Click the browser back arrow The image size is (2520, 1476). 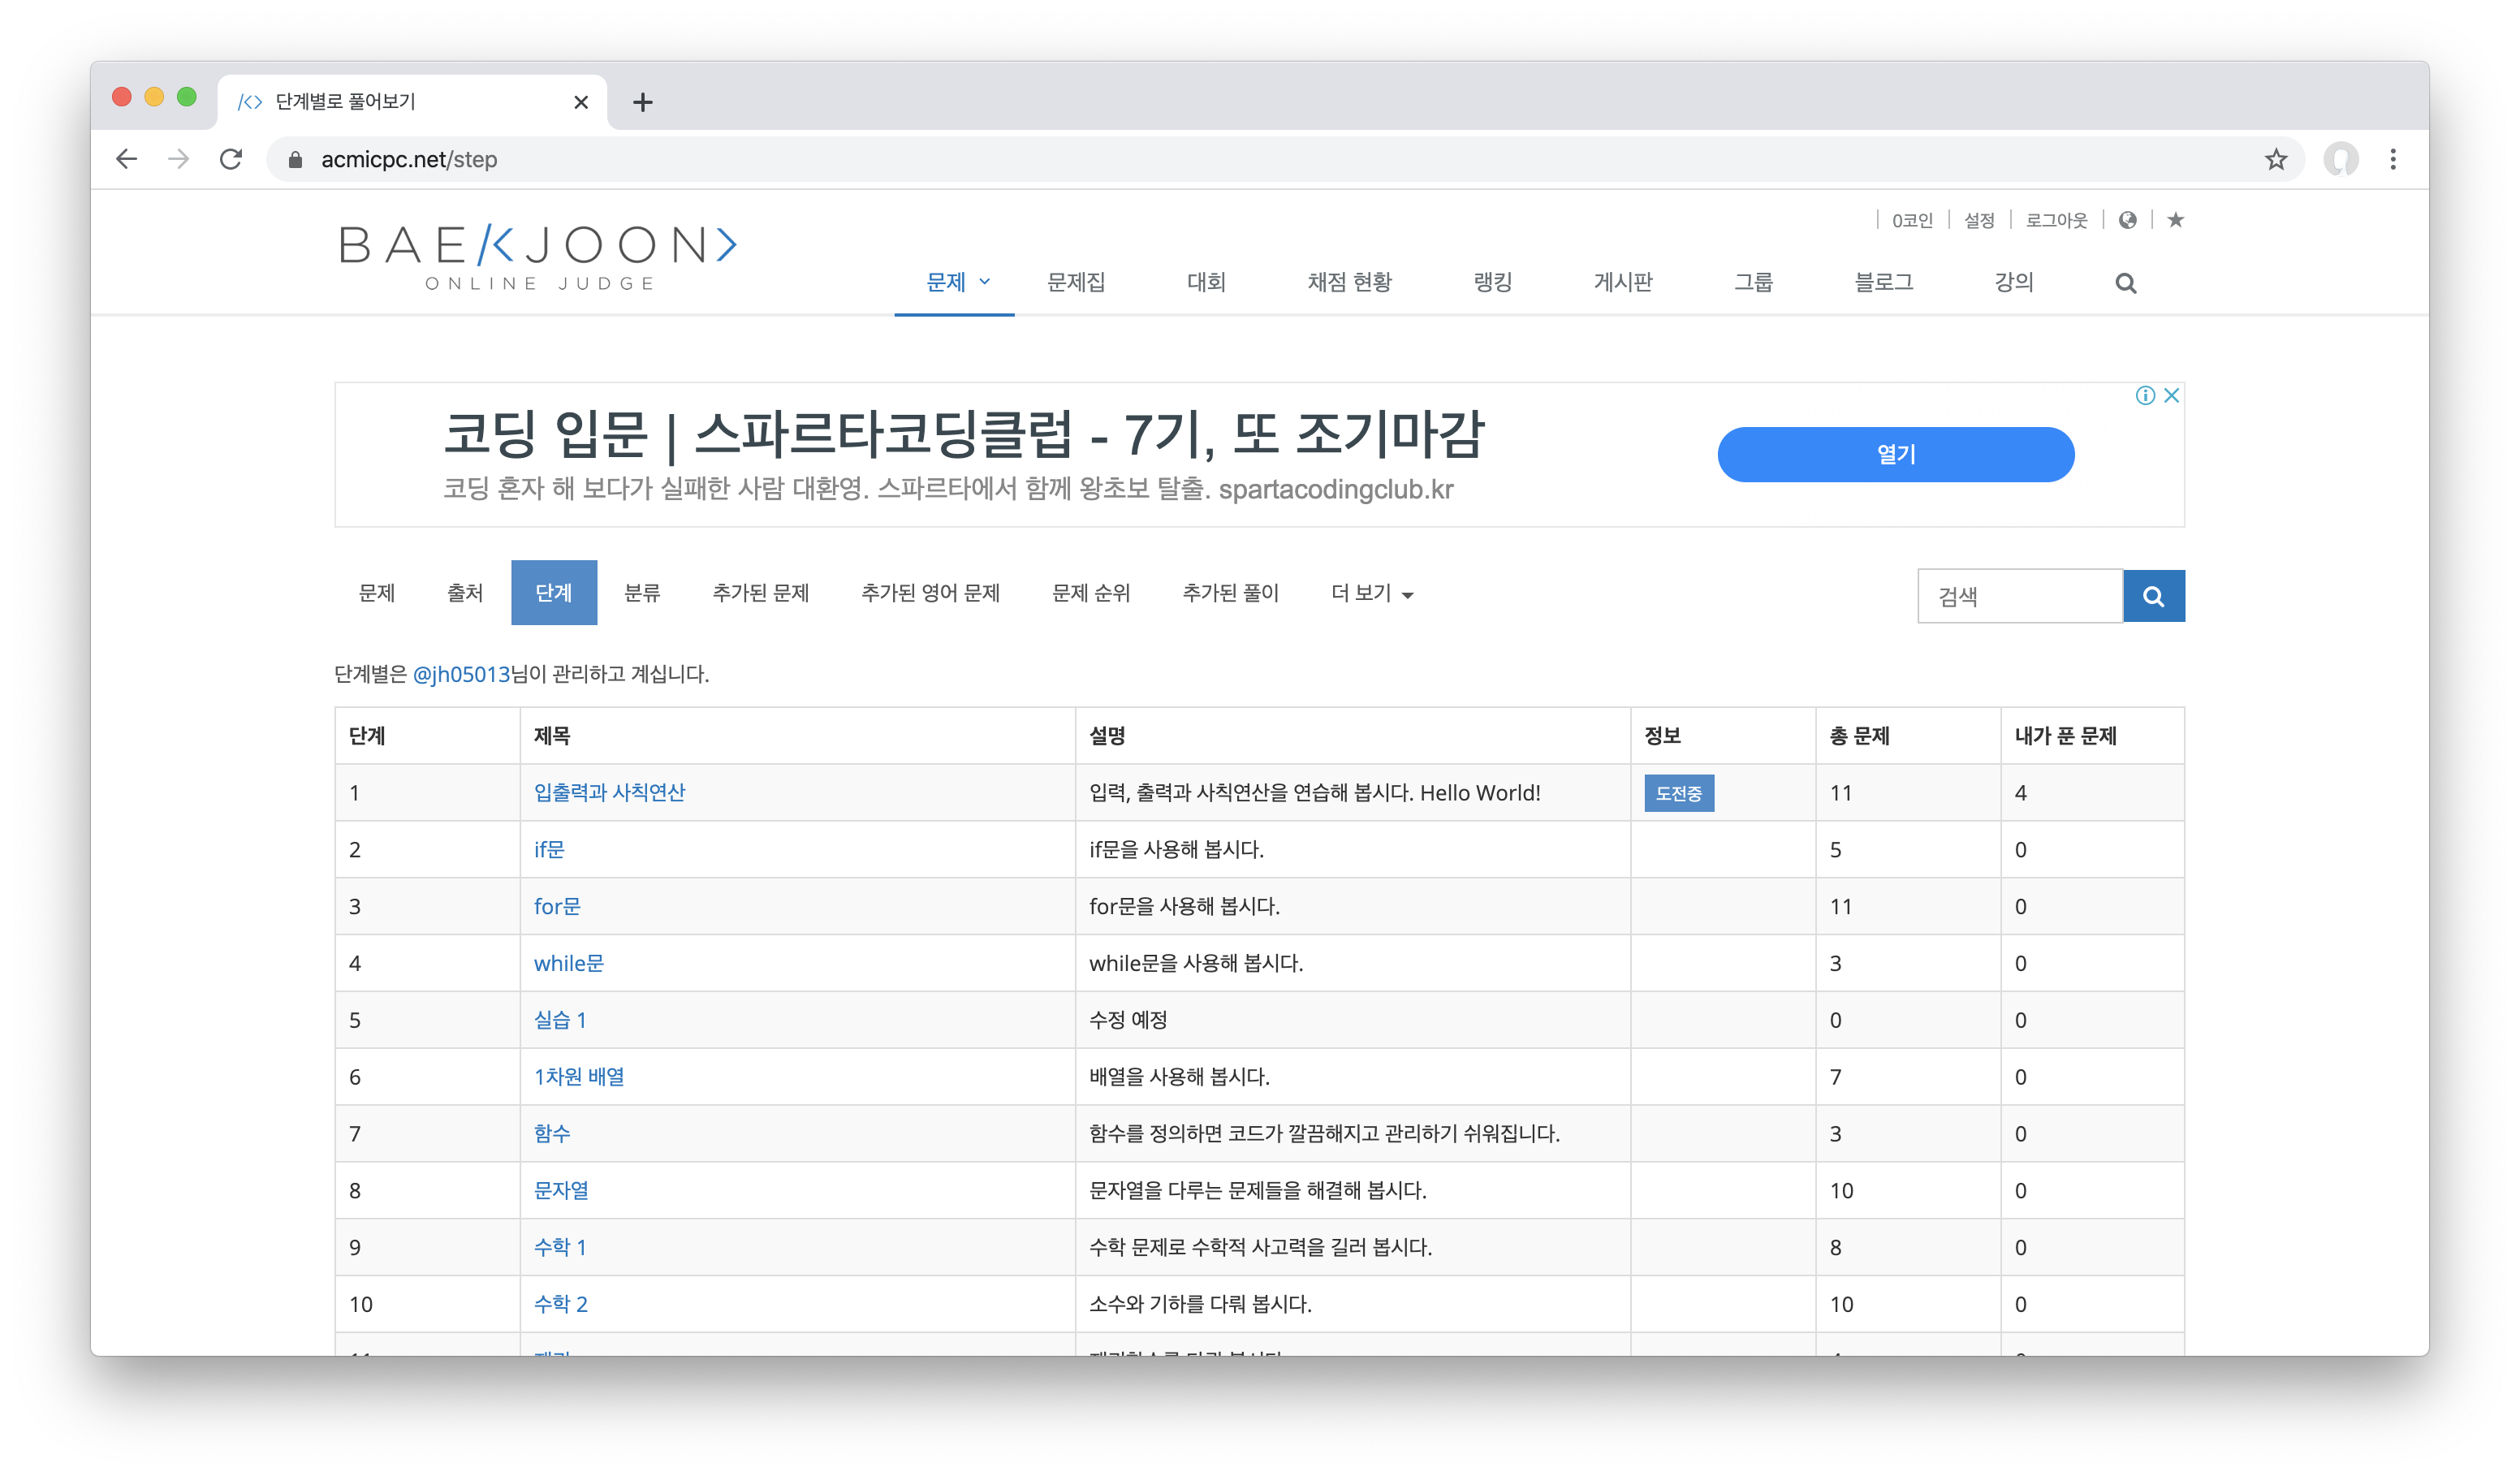point(126,160)
